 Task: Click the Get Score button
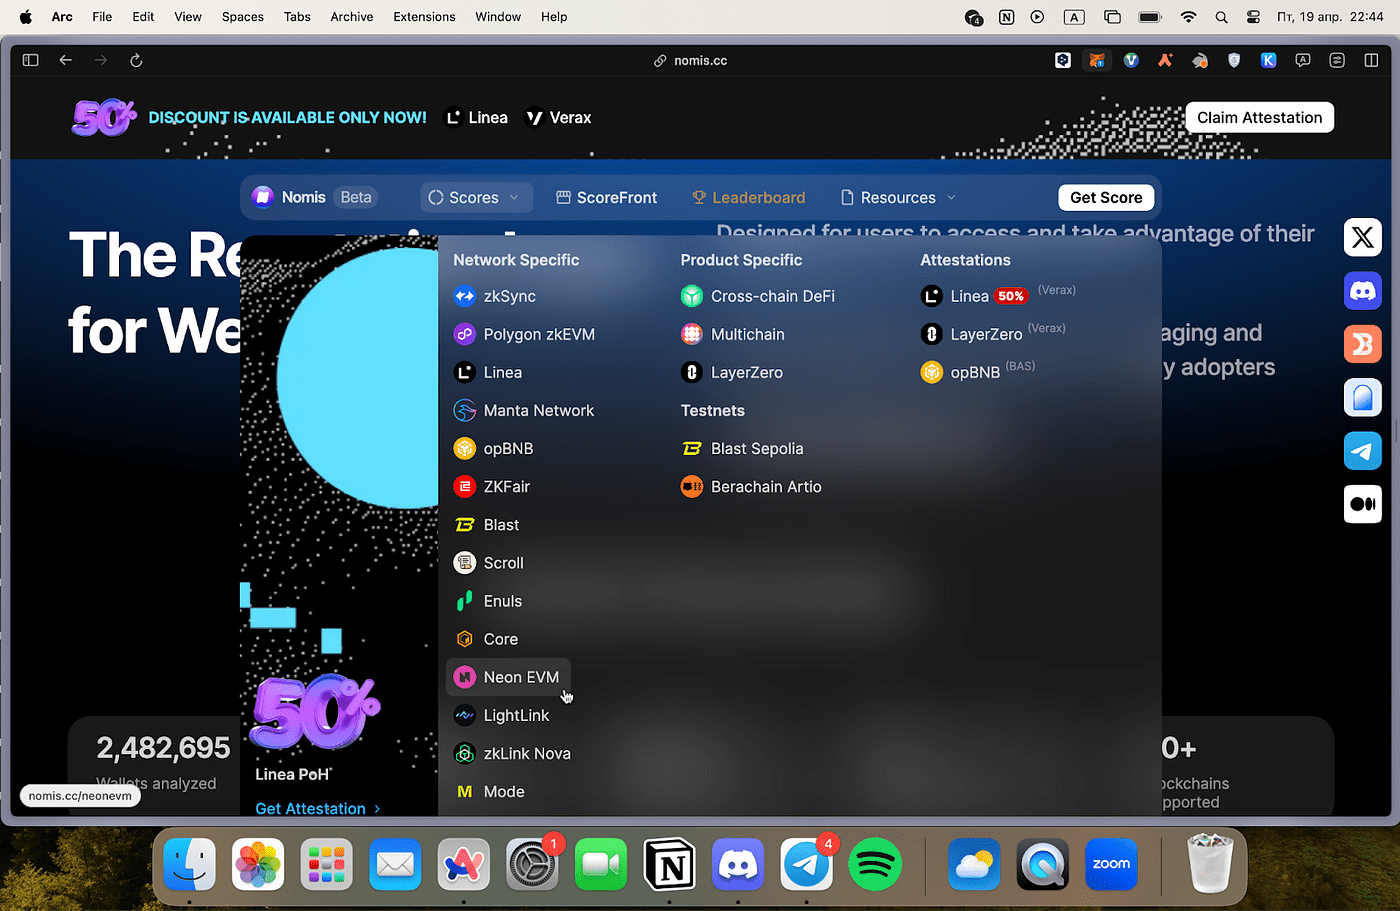[1106, 197]
